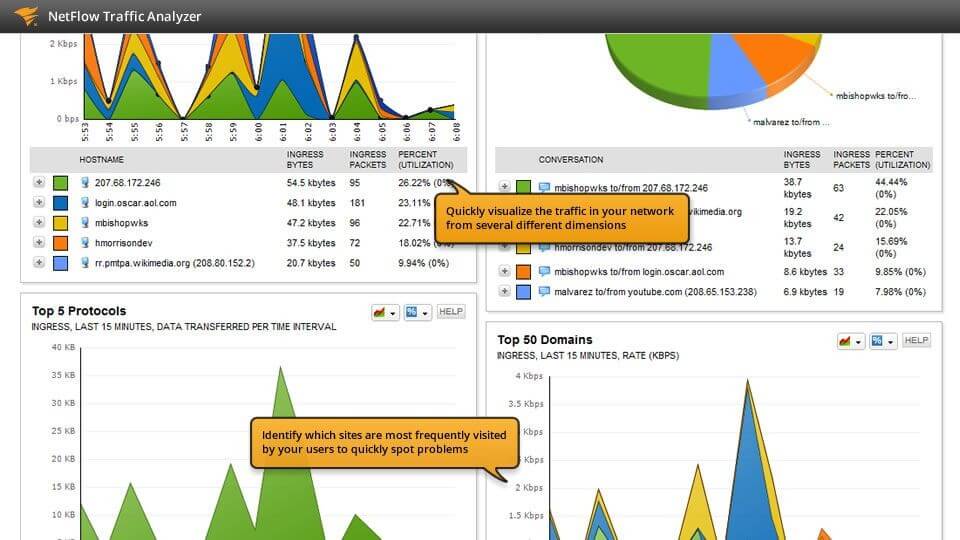Open malvarez to/from youtube.com conversation link
Viewport: 960px width, 540px height.
coord(655,291)
